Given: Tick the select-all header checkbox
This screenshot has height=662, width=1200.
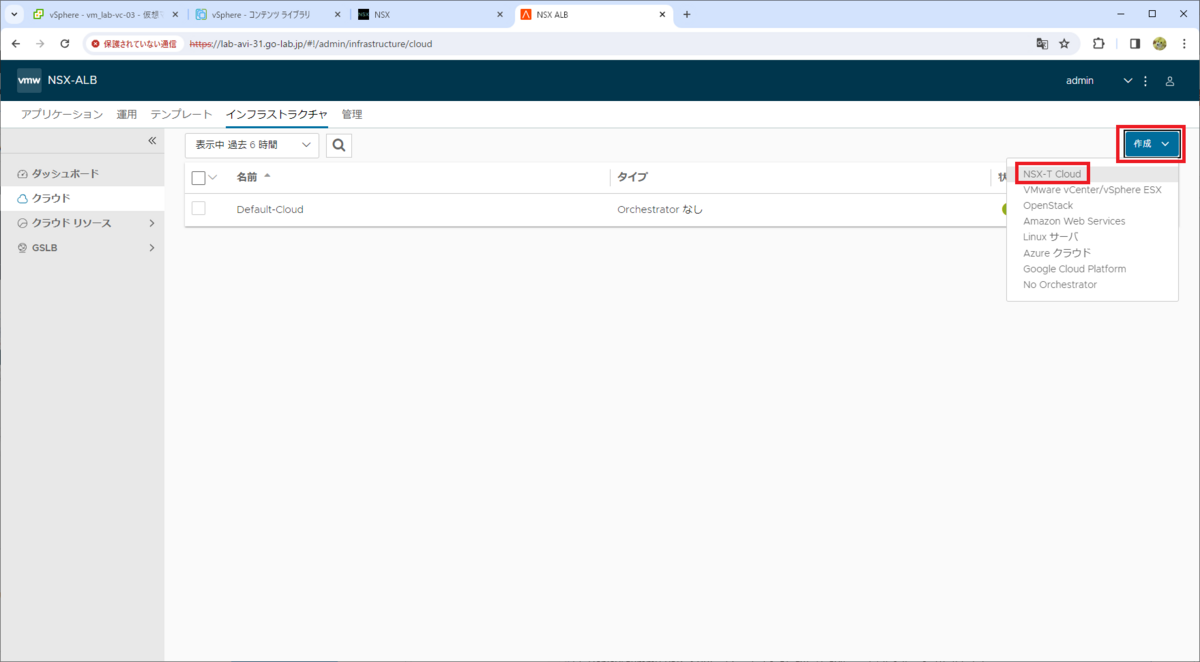Looking at the screenshot, I should click(x=198, y=178).
